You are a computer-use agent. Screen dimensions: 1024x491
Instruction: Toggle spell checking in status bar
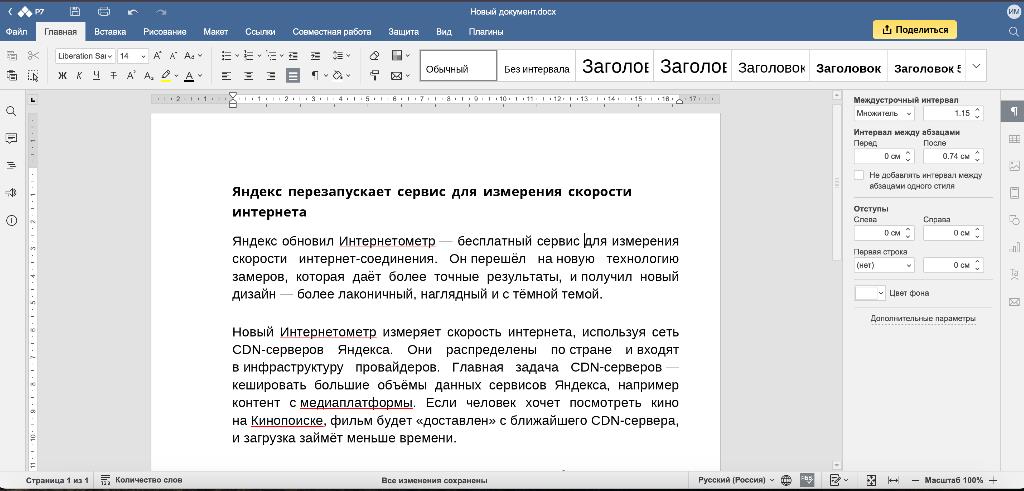(x=807, y=481)
